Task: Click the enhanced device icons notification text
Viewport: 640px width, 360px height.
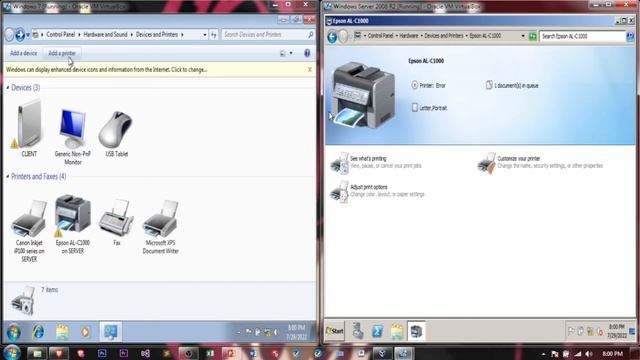Action: pyautogui.click(x=107, y=70)
